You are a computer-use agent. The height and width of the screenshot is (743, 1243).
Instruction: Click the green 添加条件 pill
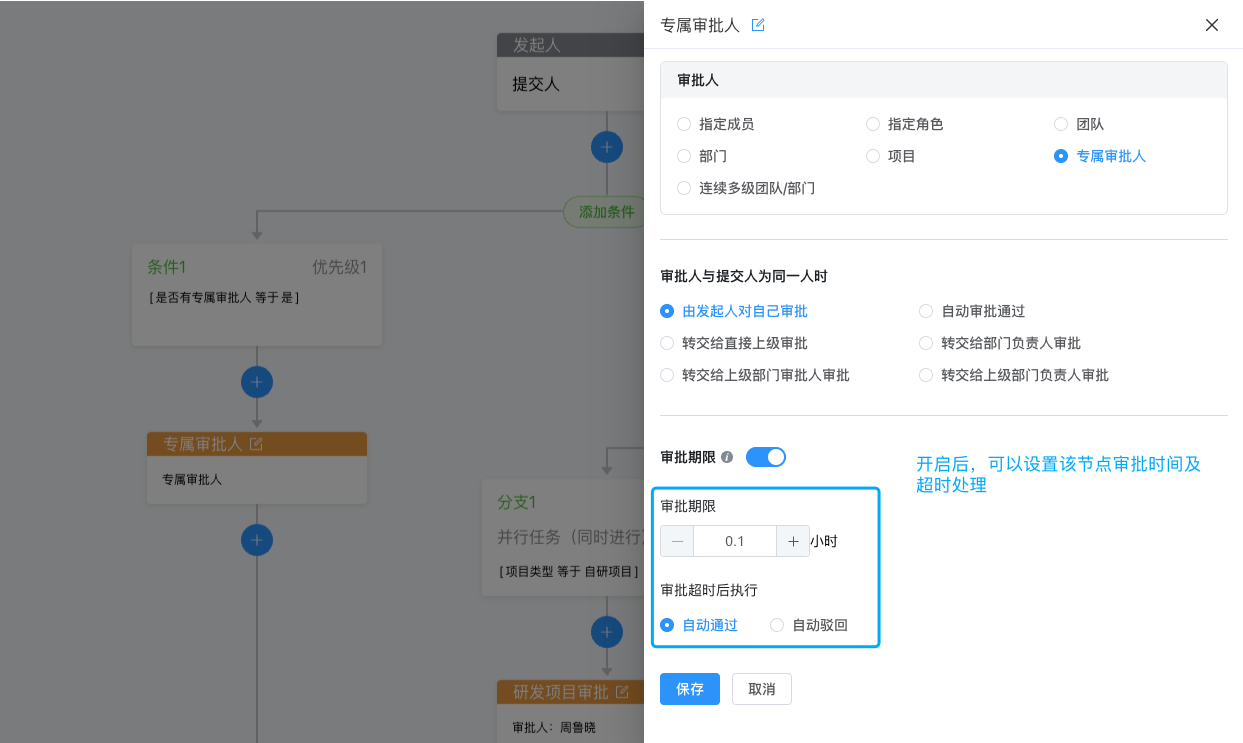point(607,212)
